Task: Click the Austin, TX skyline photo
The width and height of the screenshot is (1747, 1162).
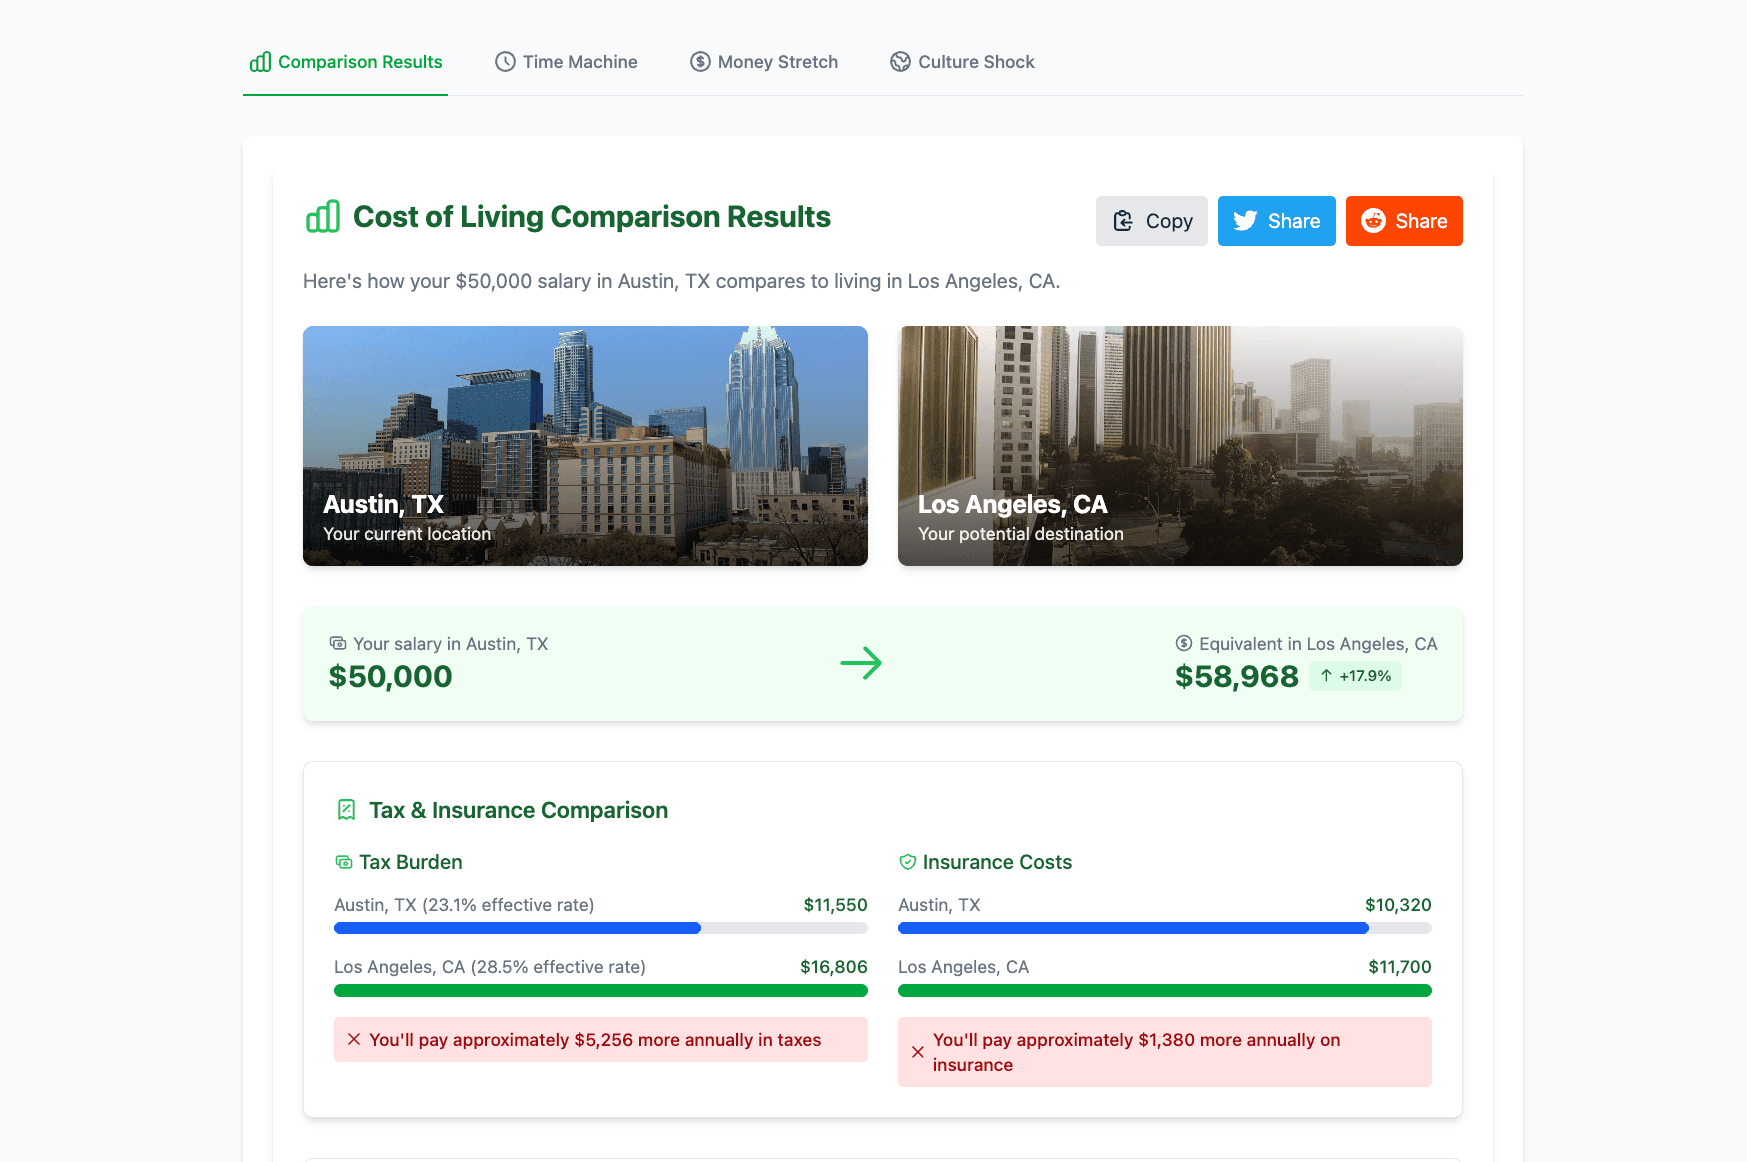Action: pyautogui.click(x=585, y=446)
